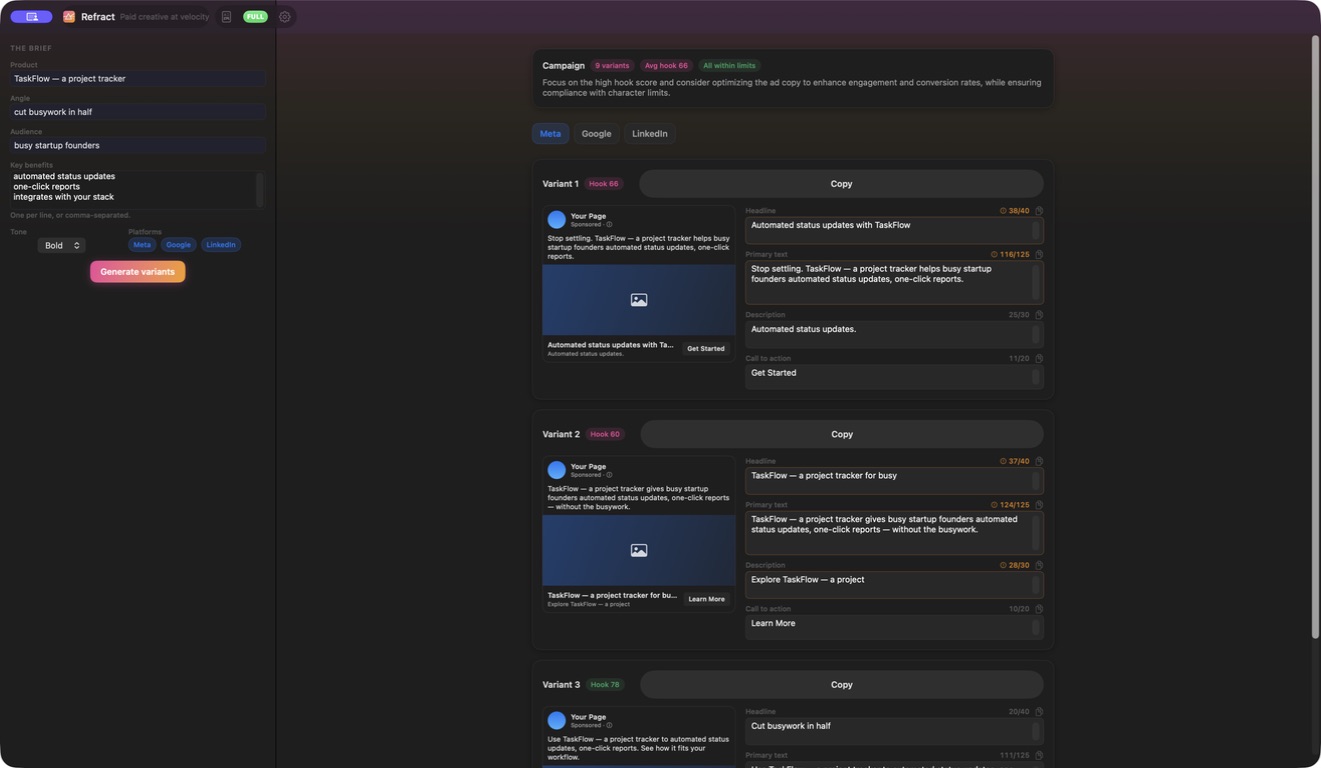The width and height of the screenshot is (1321, 768).
Task: Click the Key benefits scrollbar
Action: (x=260, y=189)
